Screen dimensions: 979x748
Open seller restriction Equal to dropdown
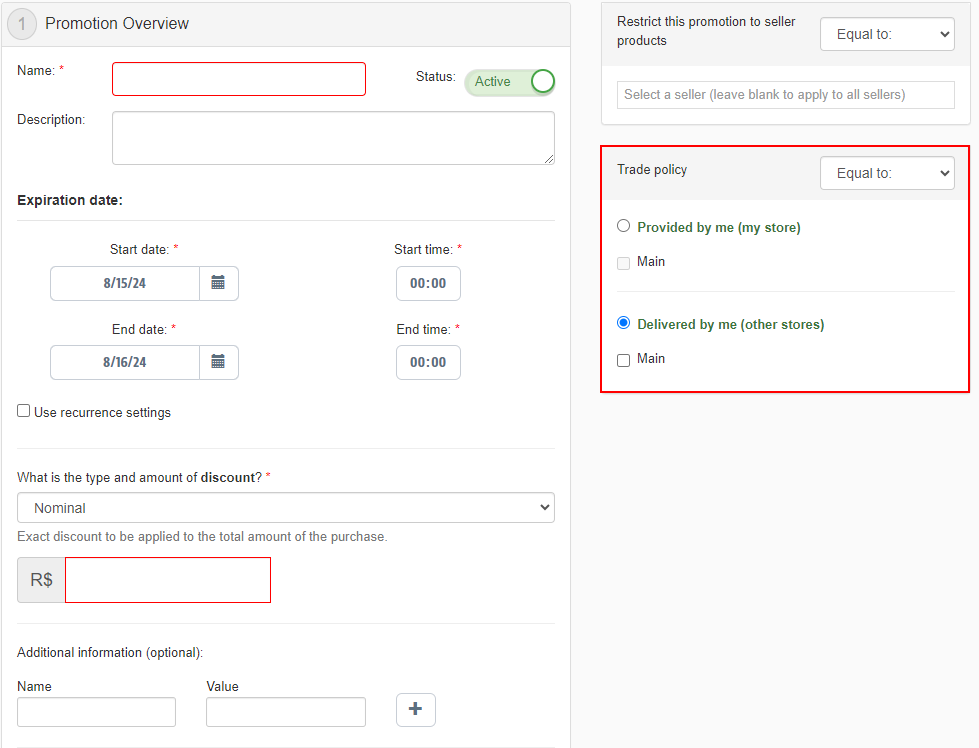point(887,34)
